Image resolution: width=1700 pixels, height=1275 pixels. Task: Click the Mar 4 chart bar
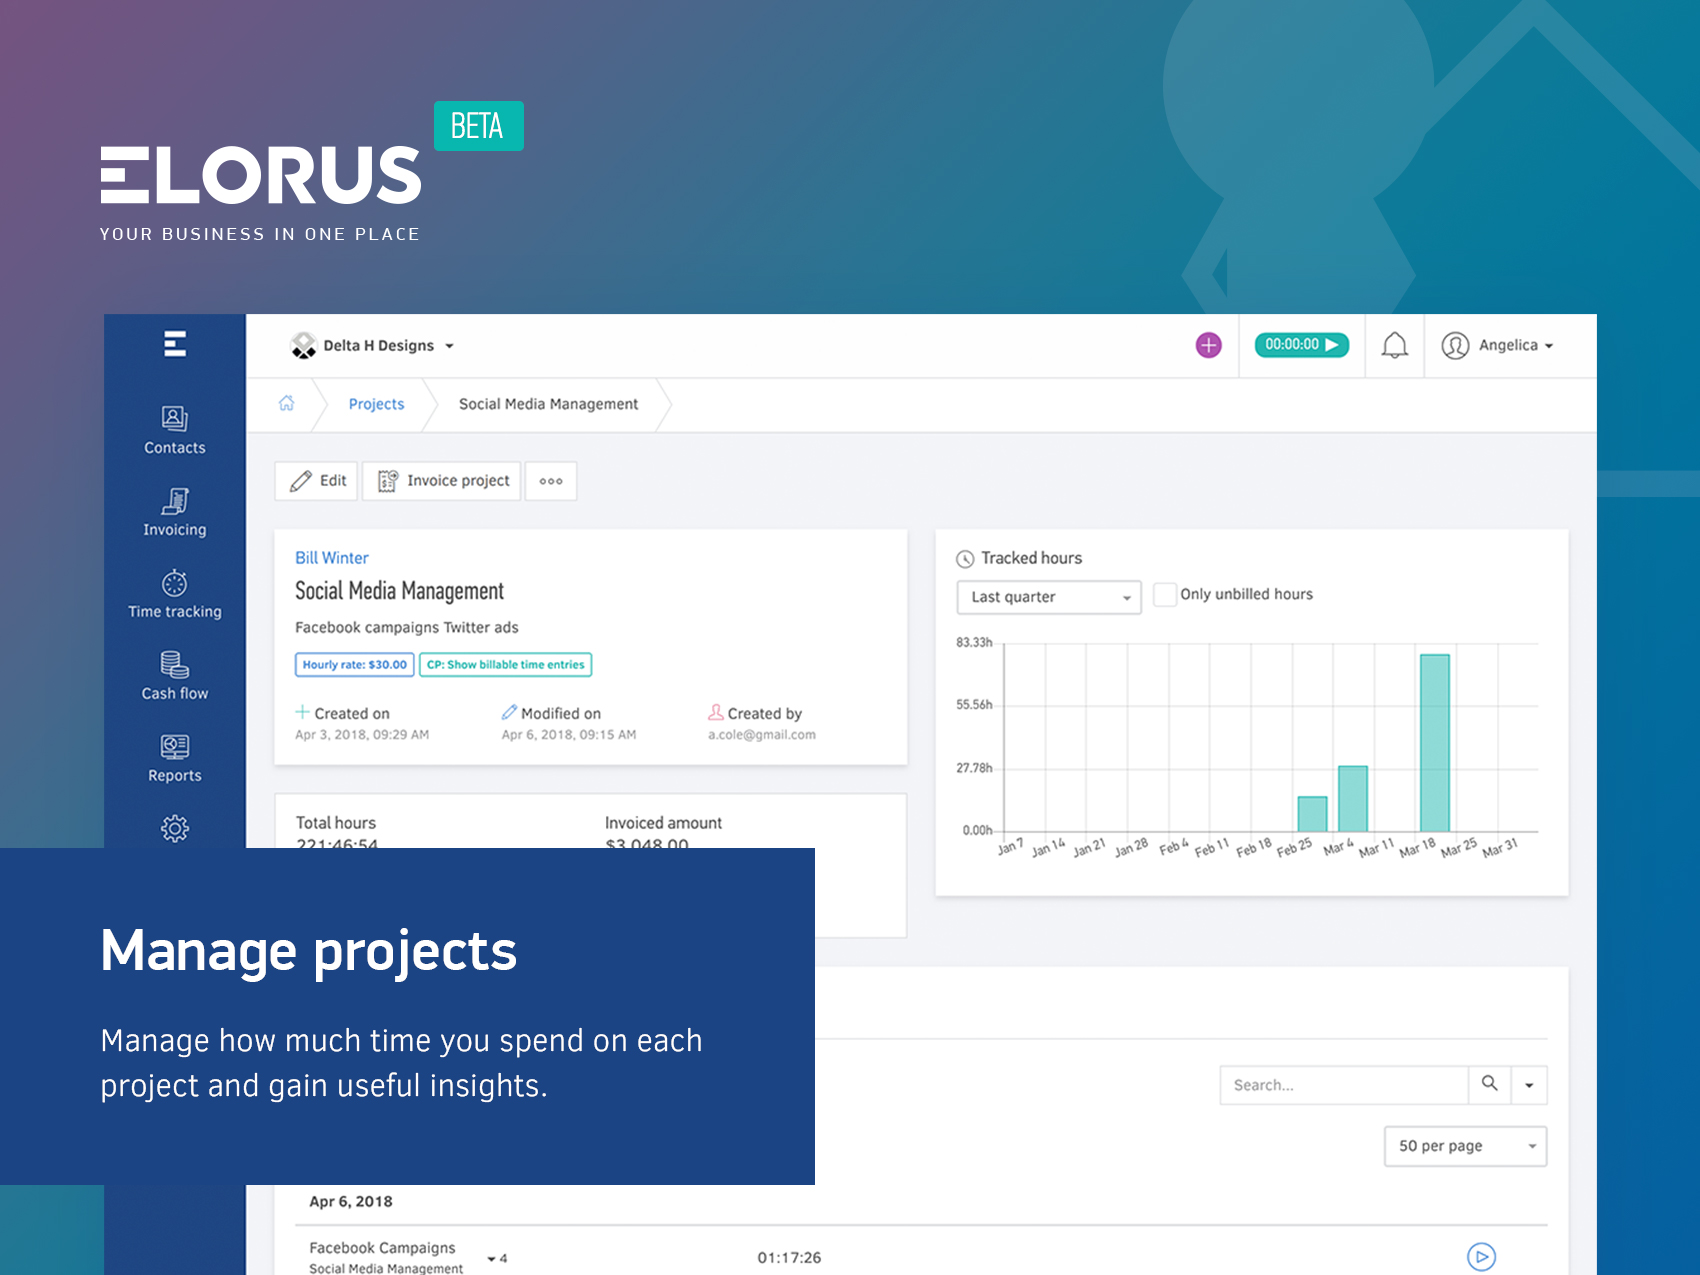point(1353,799)
